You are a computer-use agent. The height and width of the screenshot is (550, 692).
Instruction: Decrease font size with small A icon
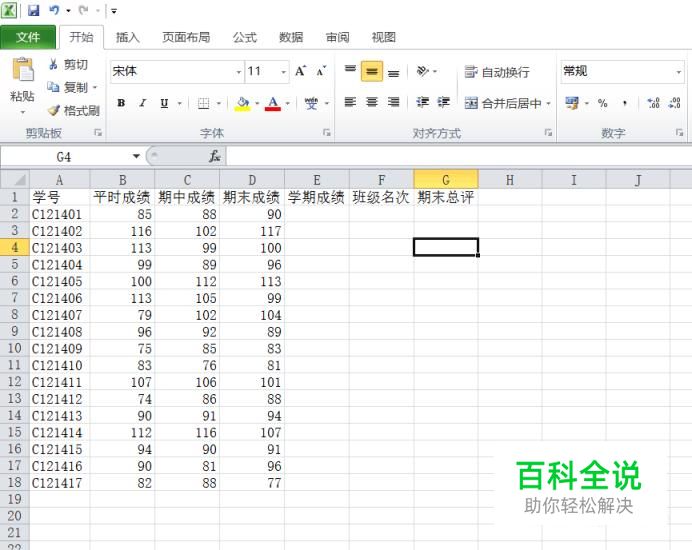[x=321, y=71]
